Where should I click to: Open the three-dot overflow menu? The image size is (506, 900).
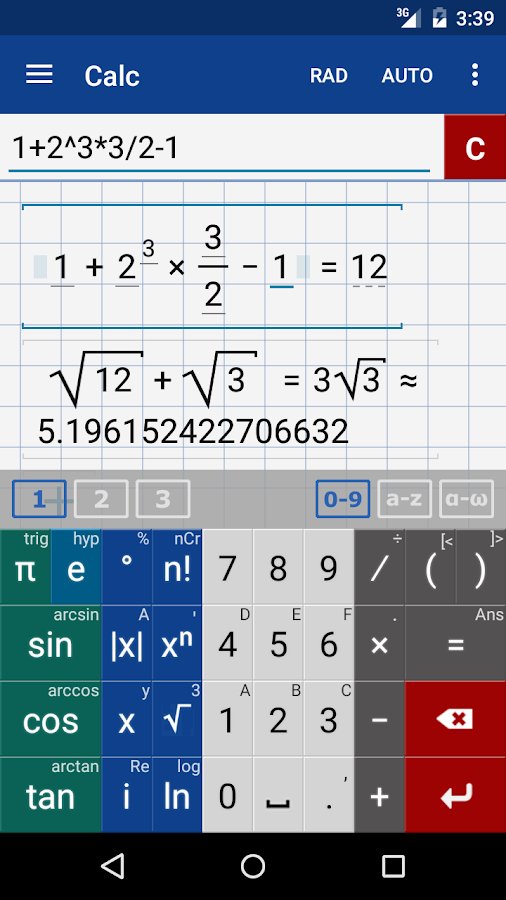pos(474,75)
